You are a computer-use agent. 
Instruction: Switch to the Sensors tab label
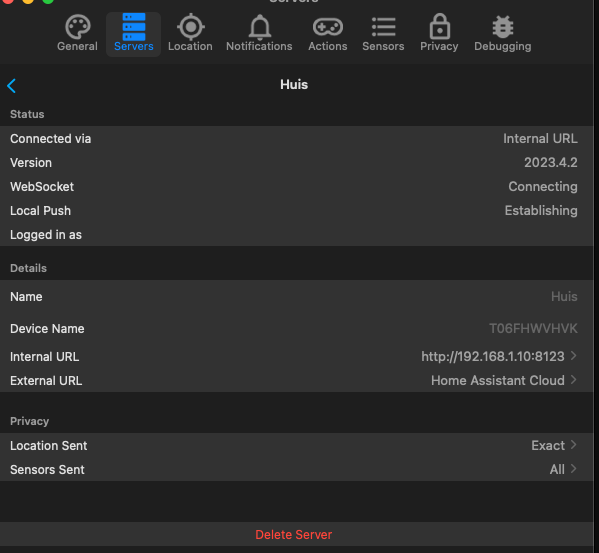[x=383, y=46]
